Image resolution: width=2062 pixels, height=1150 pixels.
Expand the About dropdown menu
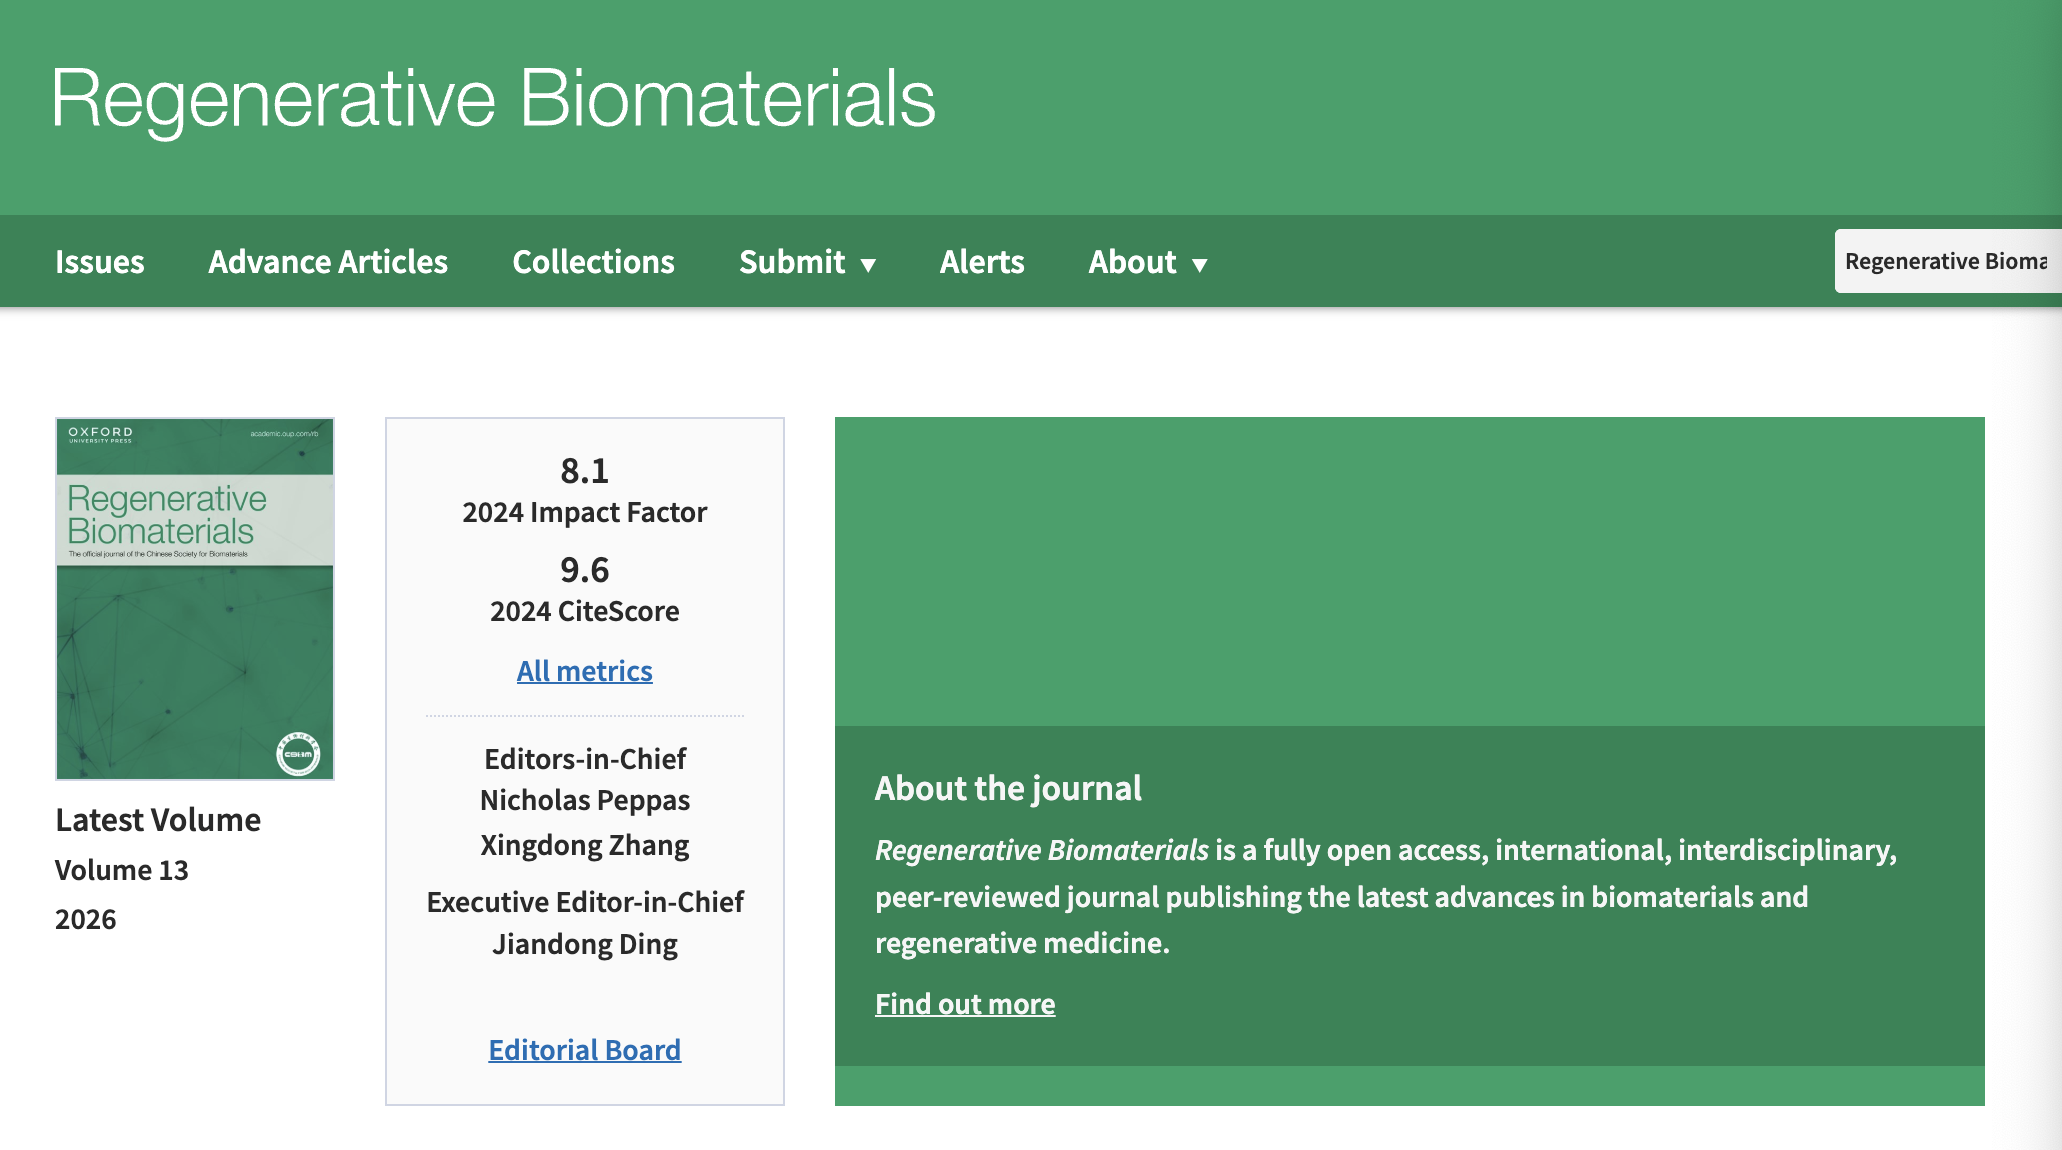point(1132,262)
